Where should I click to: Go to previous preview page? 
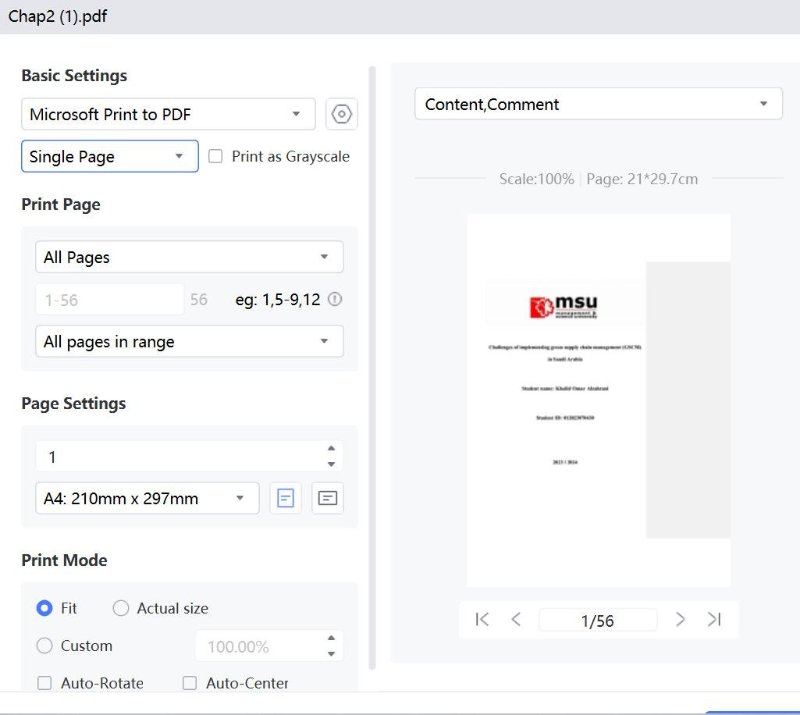516,620
